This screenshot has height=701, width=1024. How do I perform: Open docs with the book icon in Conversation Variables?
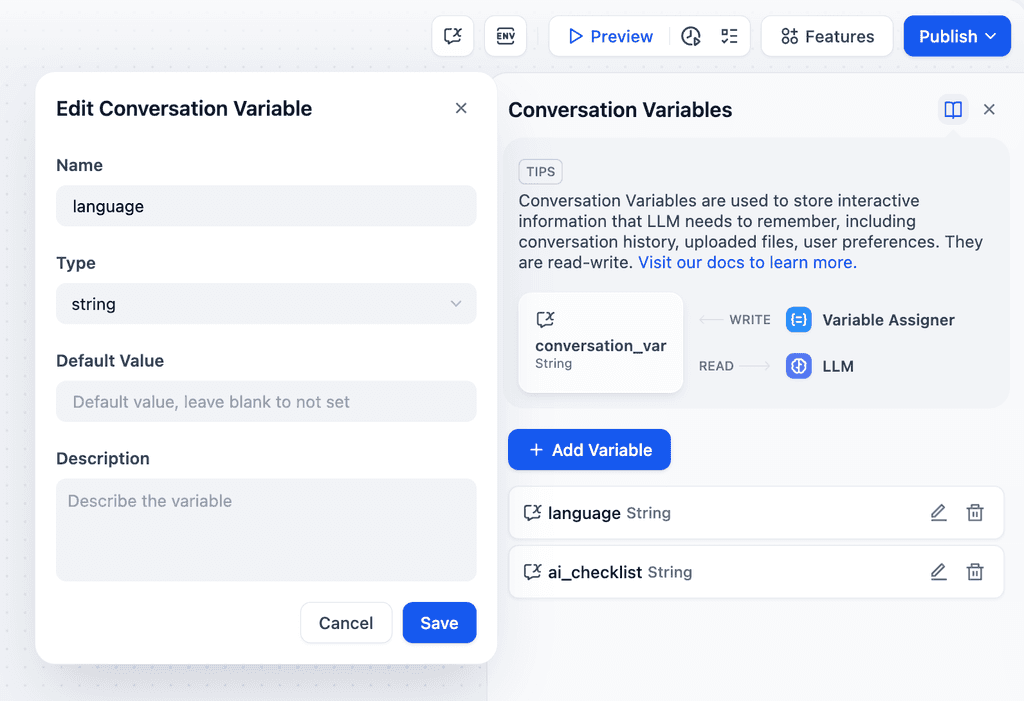(952, 109)
